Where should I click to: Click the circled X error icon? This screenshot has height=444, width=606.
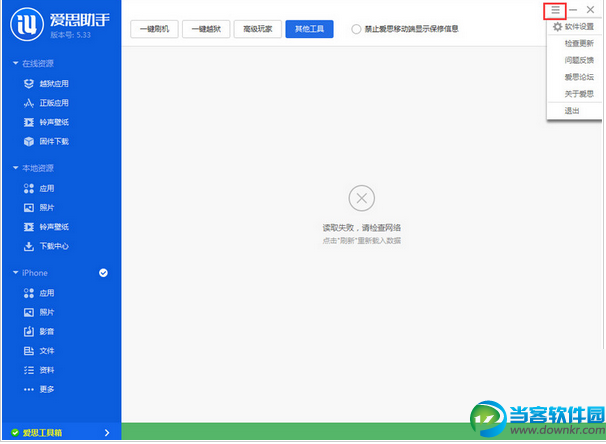(361, 198)
